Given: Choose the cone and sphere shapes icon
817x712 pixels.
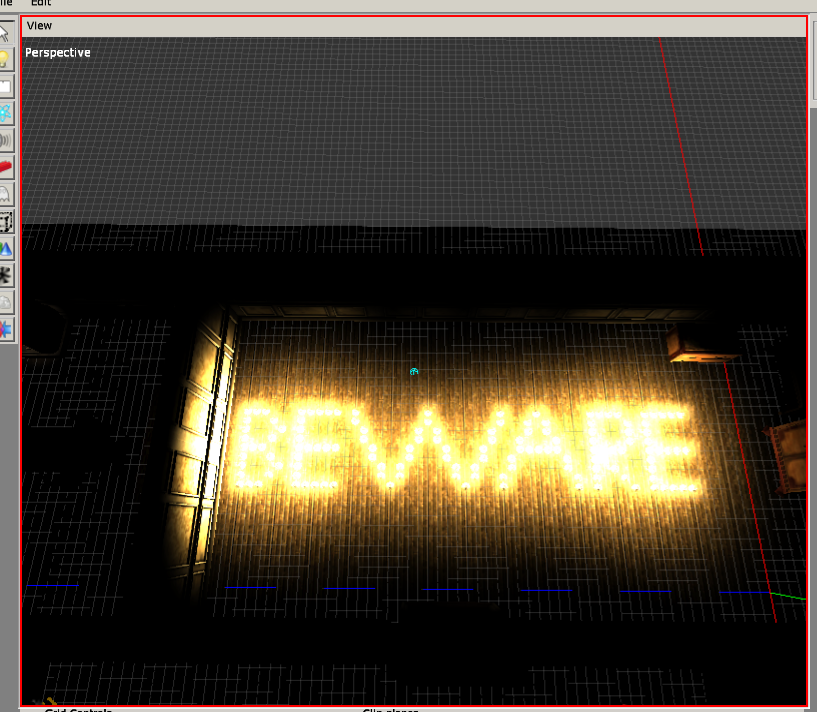Looking at the screenshot, I should pyautogui.click(x=6, y=248).
